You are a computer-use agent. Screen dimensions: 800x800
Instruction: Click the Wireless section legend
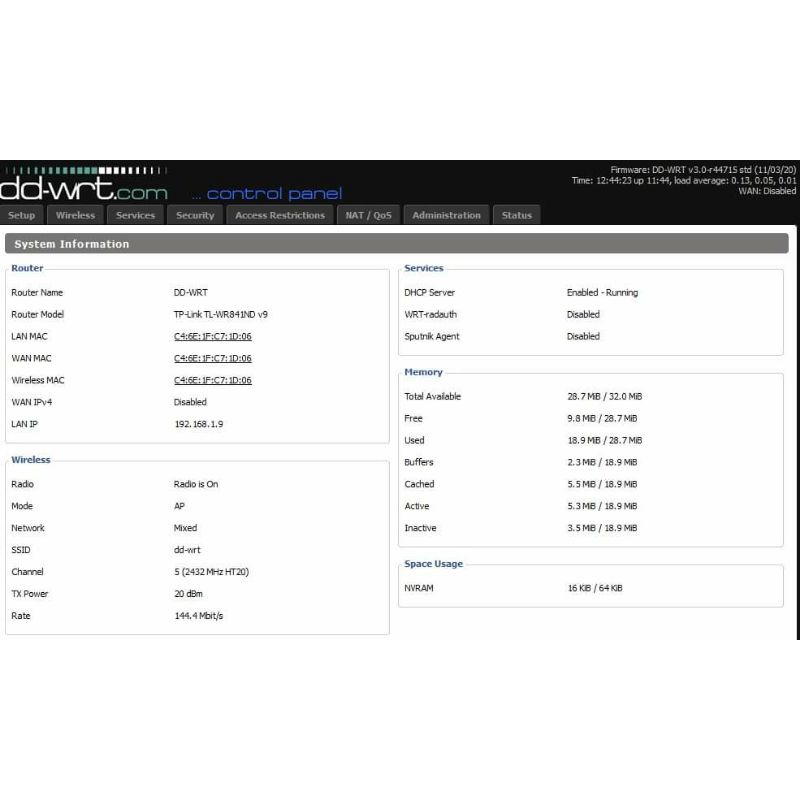[31, 460]
